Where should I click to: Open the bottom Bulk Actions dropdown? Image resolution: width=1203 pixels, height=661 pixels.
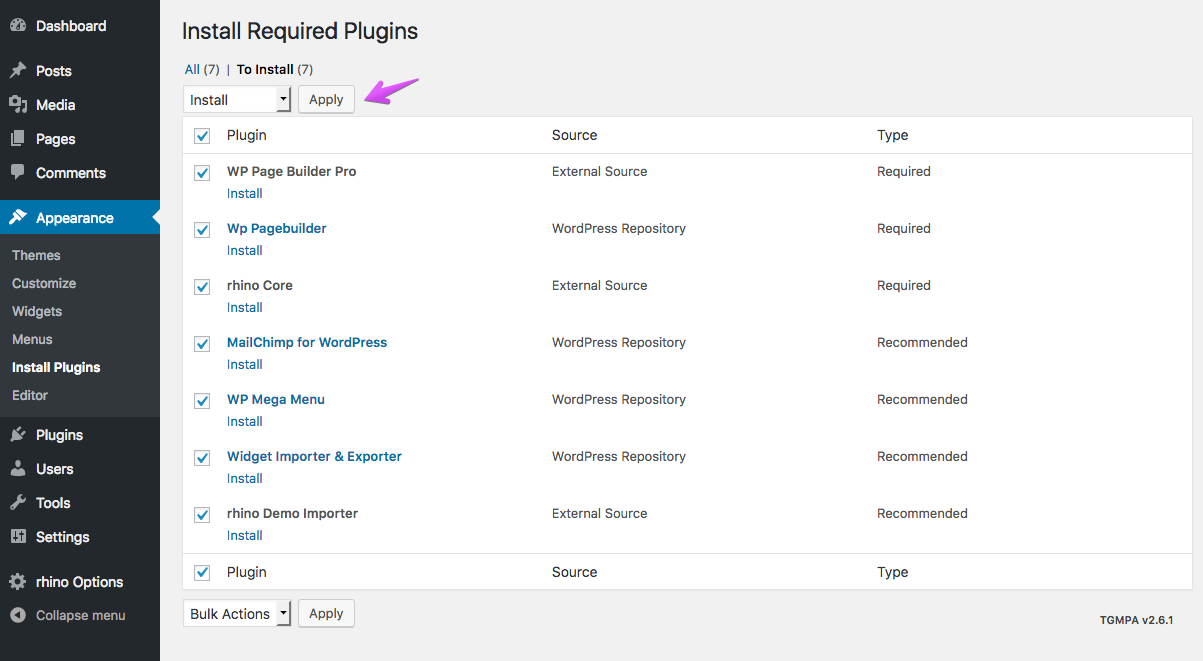click(x=237, y=614)
